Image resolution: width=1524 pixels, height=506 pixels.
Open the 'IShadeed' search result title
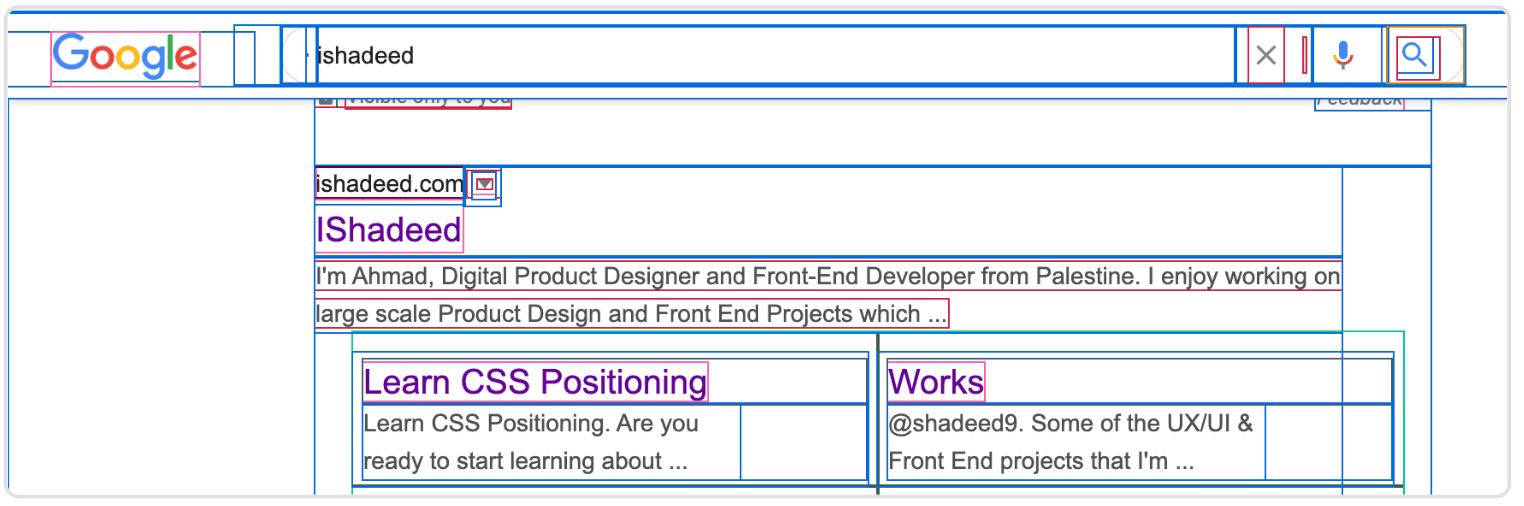[389, 231]
